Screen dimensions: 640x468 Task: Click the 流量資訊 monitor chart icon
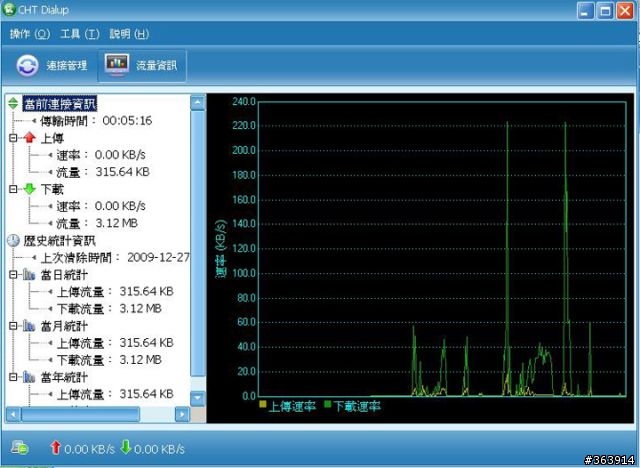coord(117,64)
